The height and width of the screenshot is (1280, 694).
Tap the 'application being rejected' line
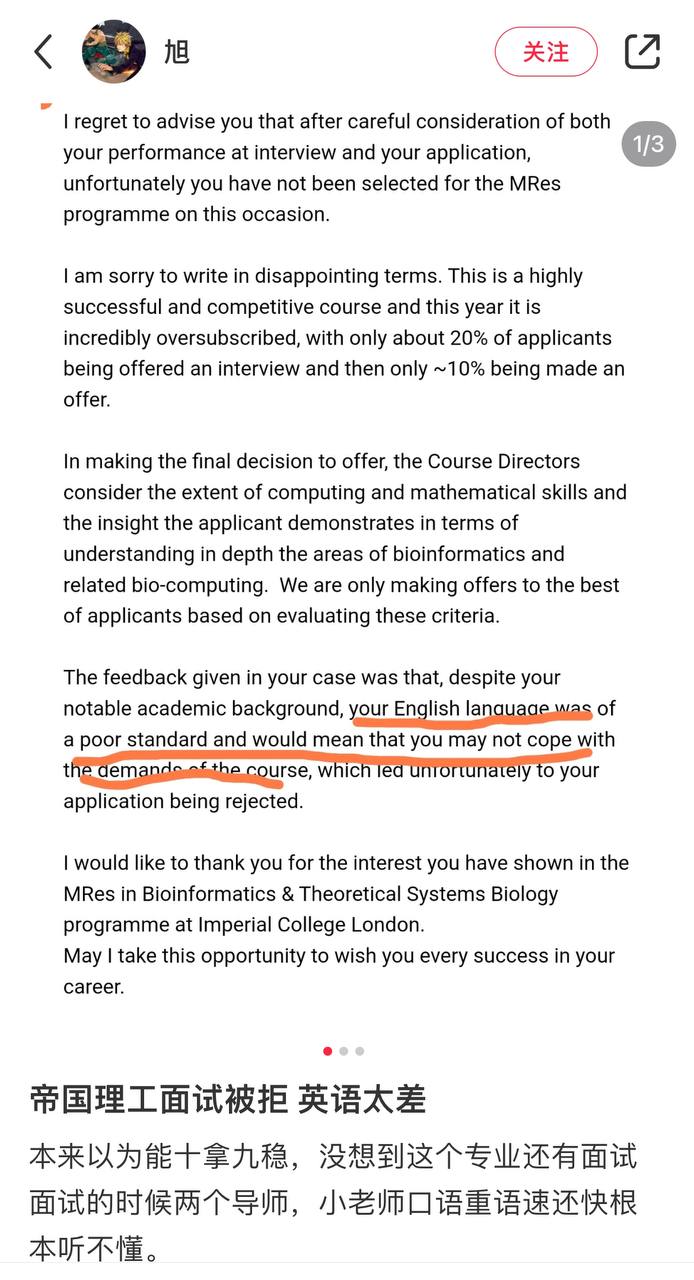182,802
